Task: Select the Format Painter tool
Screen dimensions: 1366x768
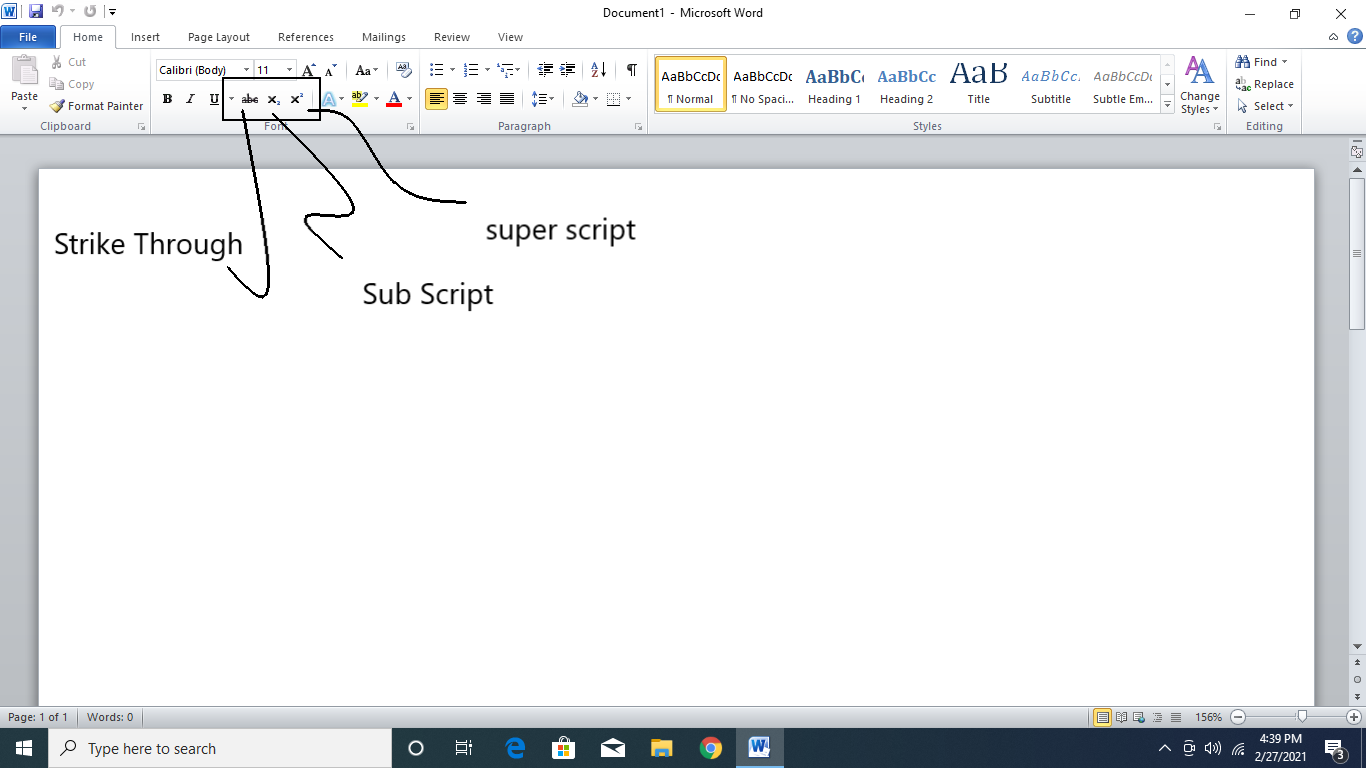Action: (96, 106)
